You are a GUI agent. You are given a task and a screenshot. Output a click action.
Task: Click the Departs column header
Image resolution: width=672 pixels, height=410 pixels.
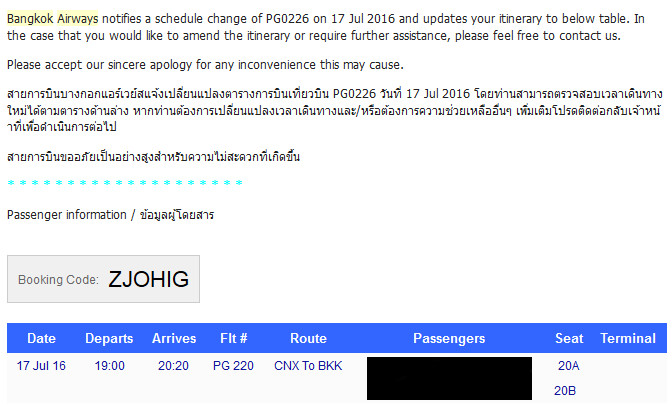[x=109, y=338]
